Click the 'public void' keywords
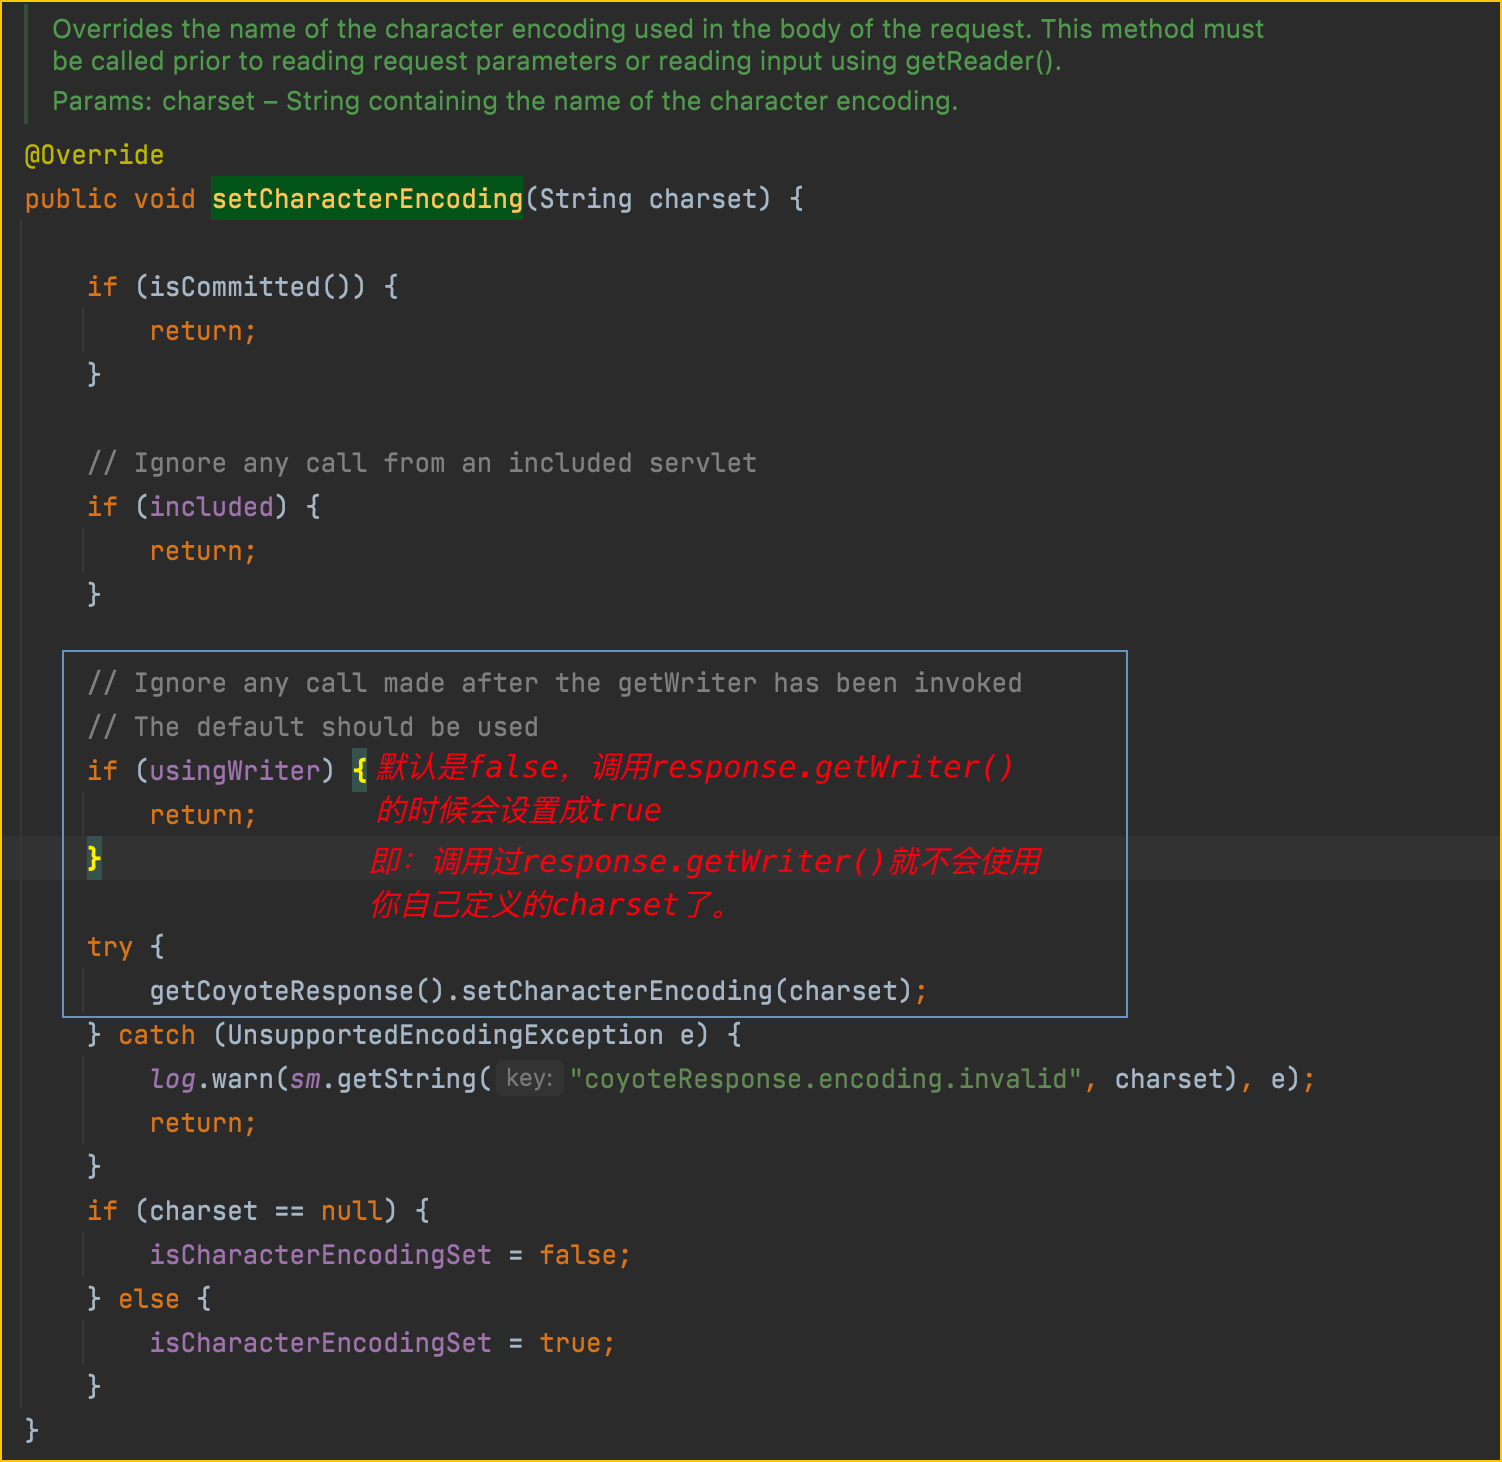 (110, 199)
